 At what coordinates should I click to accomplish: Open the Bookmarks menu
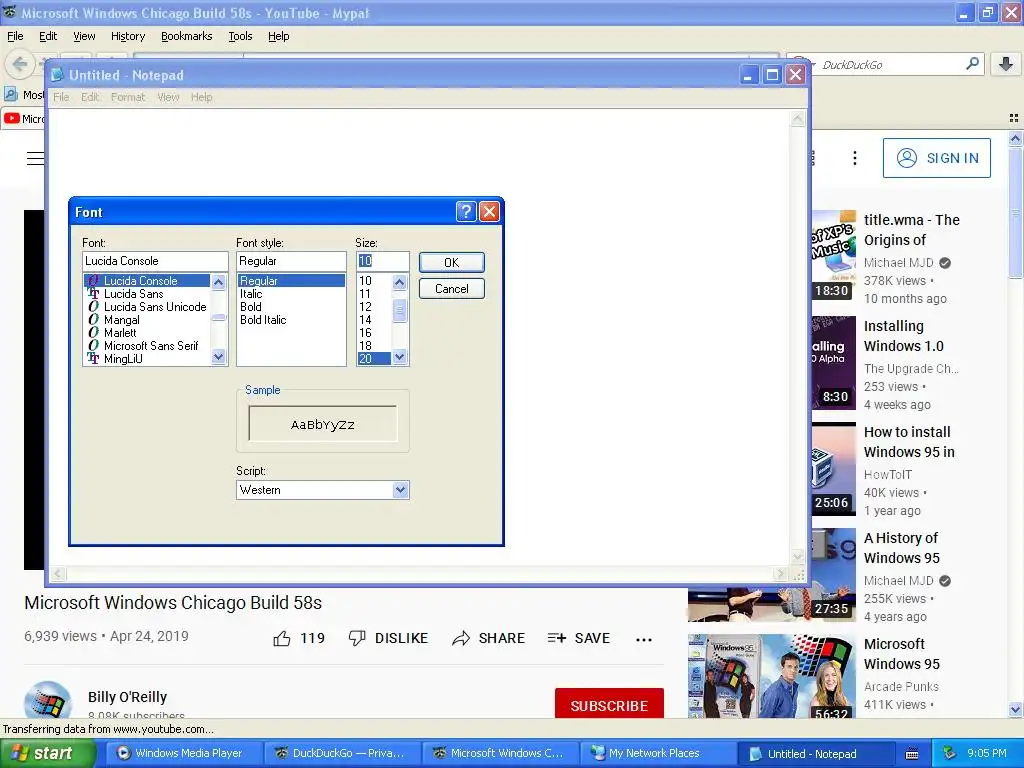pos(186,36)
